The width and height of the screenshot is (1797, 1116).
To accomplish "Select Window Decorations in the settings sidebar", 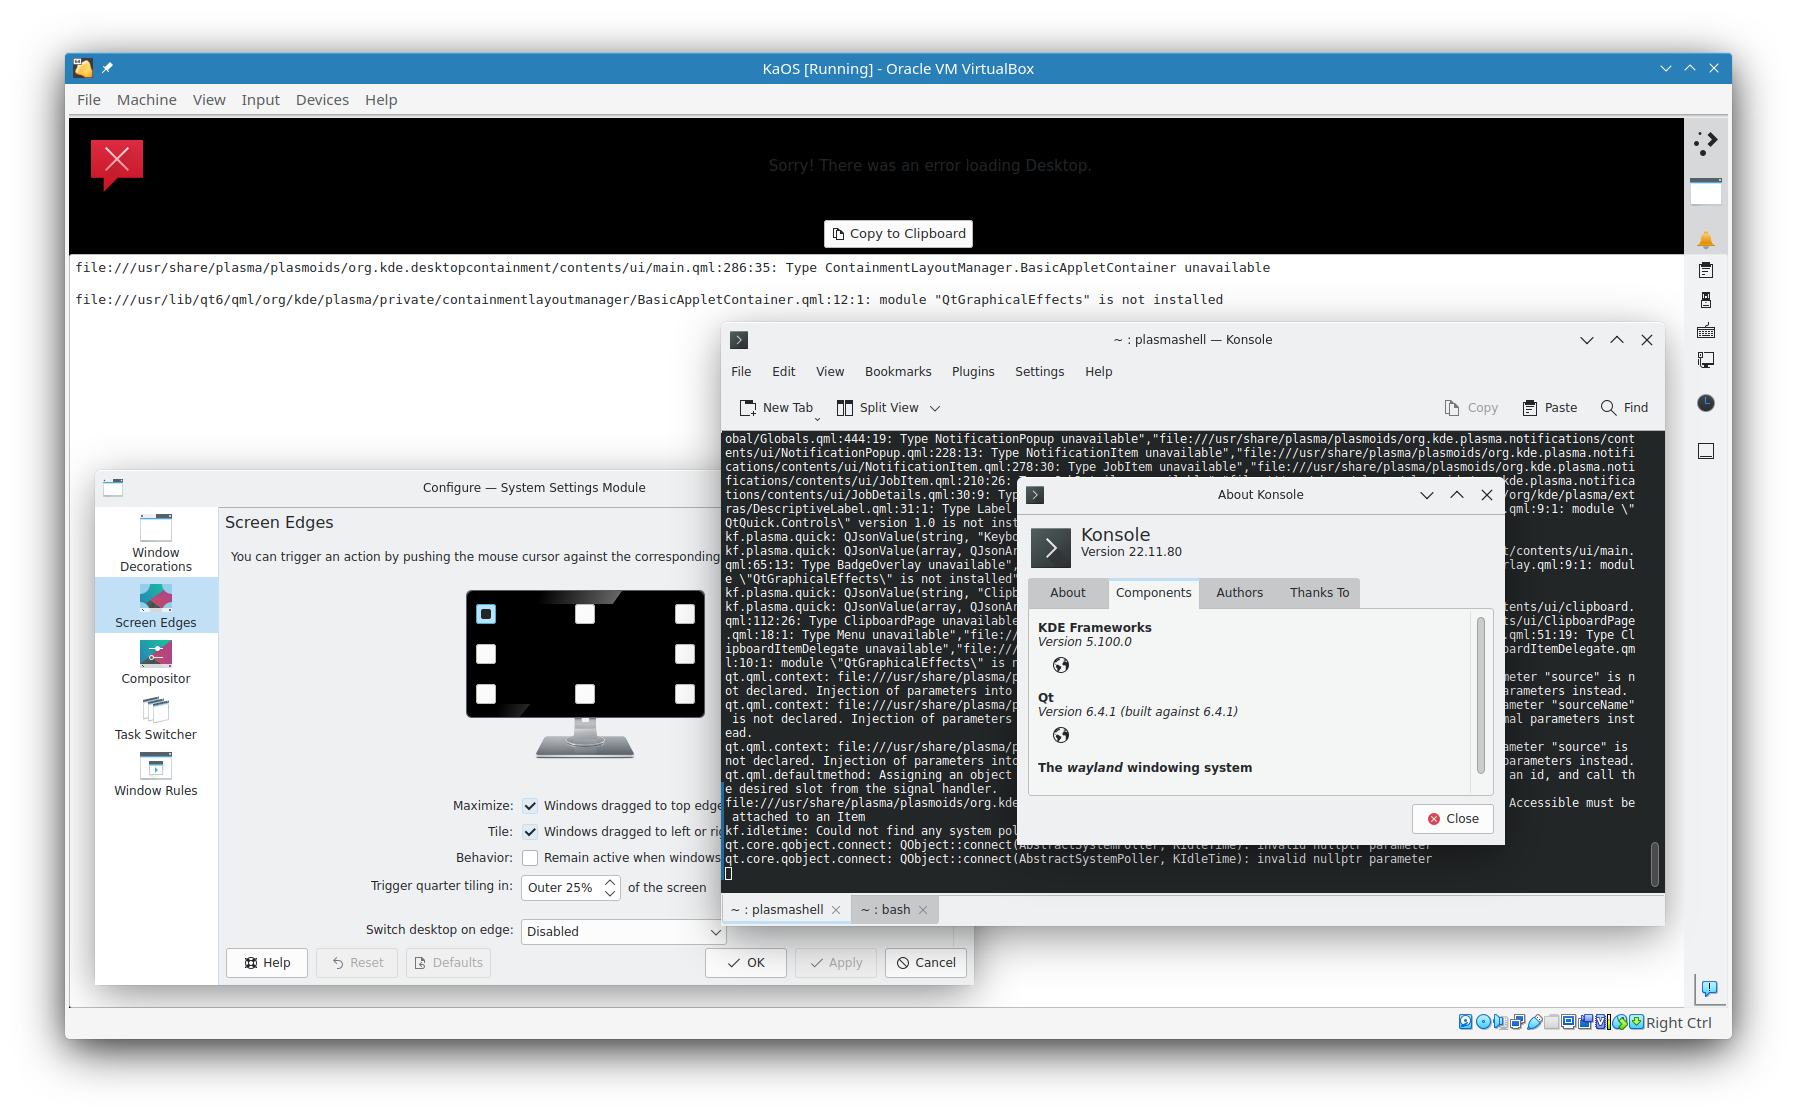I will [156, 543].
